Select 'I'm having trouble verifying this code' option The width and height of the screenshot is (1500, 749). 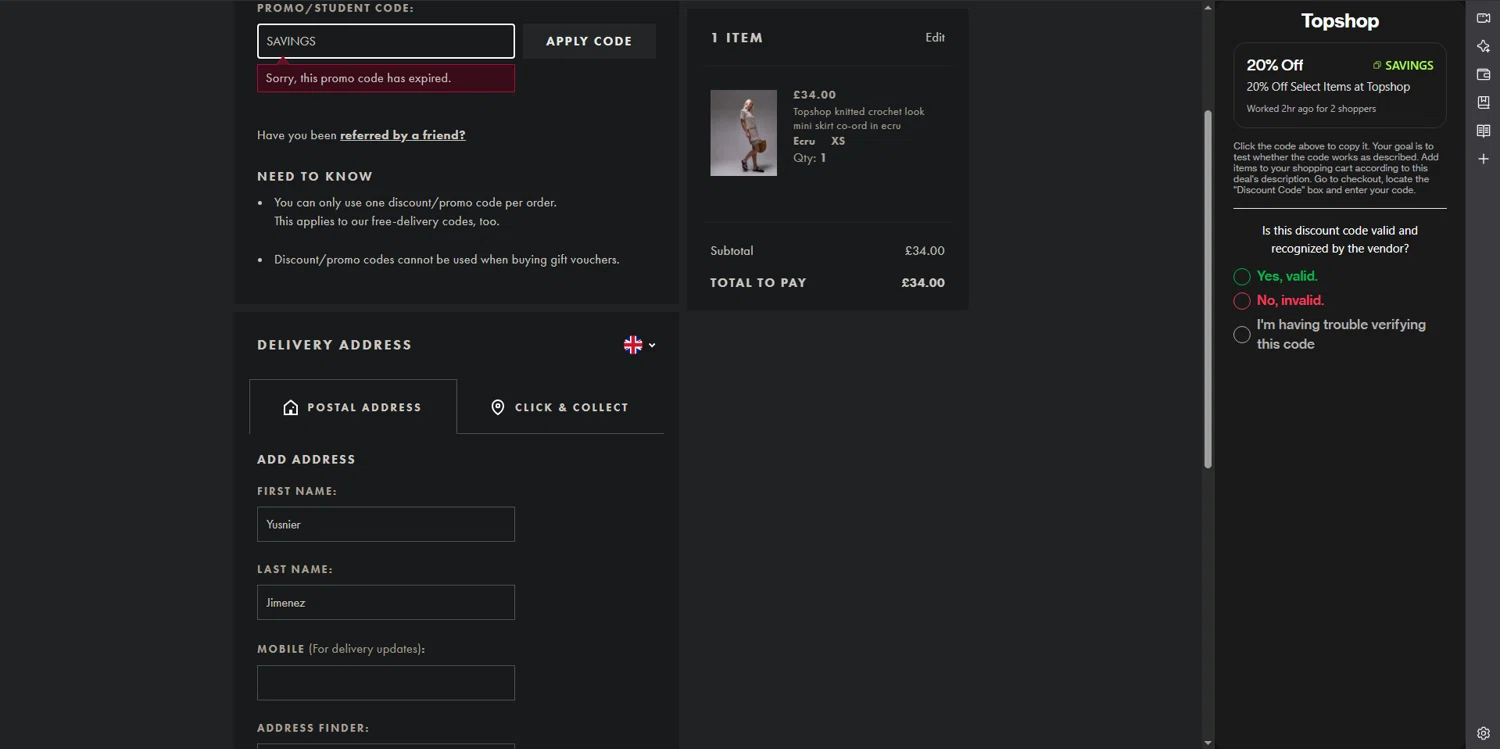click(x=1242, y=335)
